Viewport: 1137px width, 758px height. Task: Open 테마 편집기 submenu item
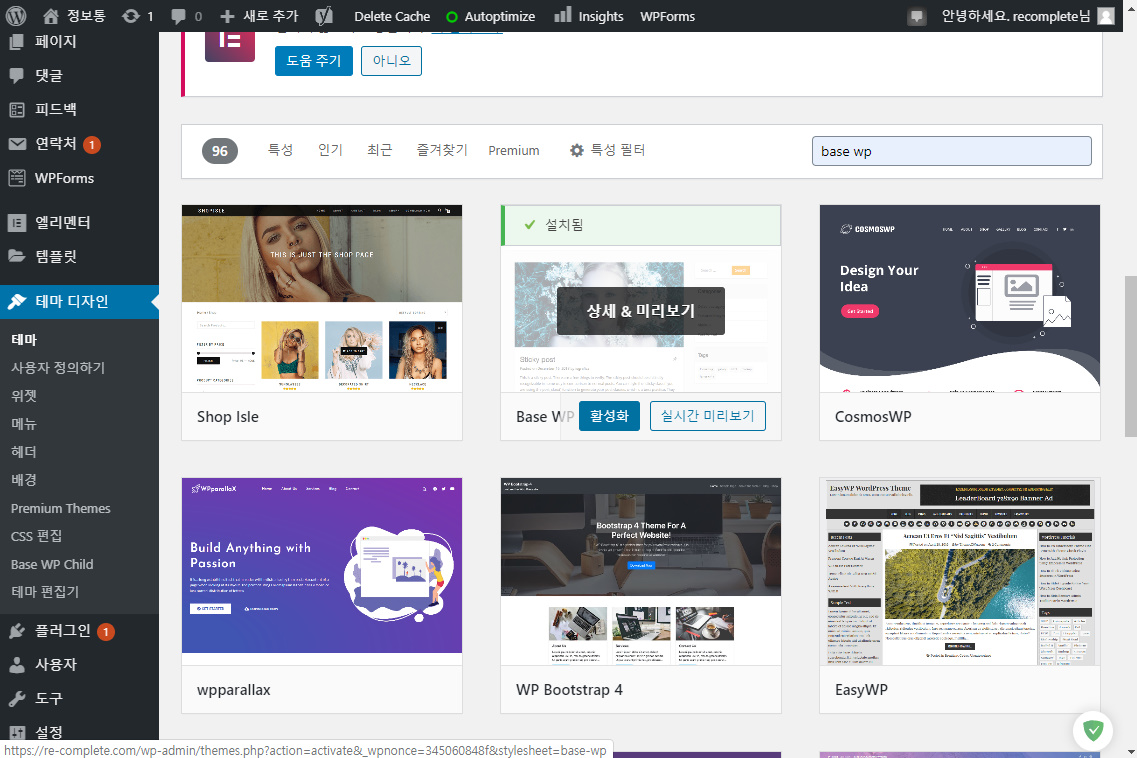45,592
